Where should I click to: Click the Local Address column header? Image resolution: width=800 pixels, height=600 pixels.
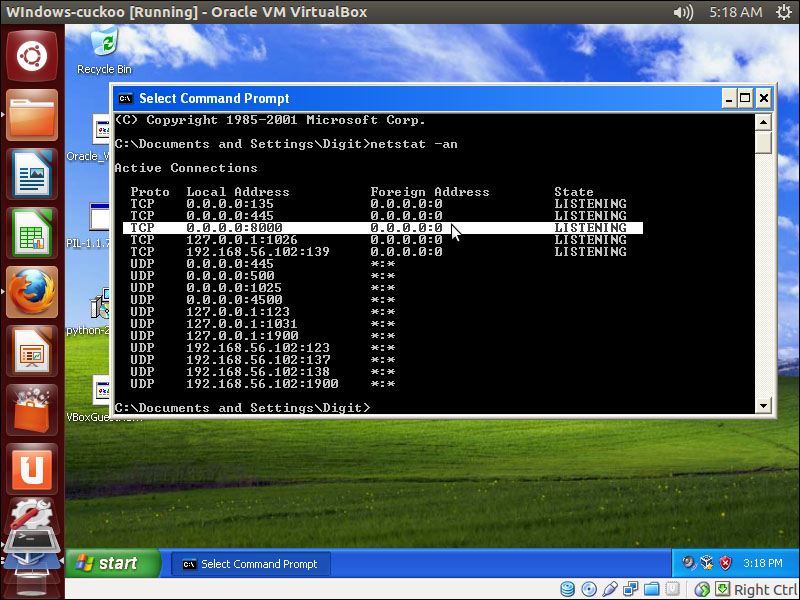click(238, 192)
